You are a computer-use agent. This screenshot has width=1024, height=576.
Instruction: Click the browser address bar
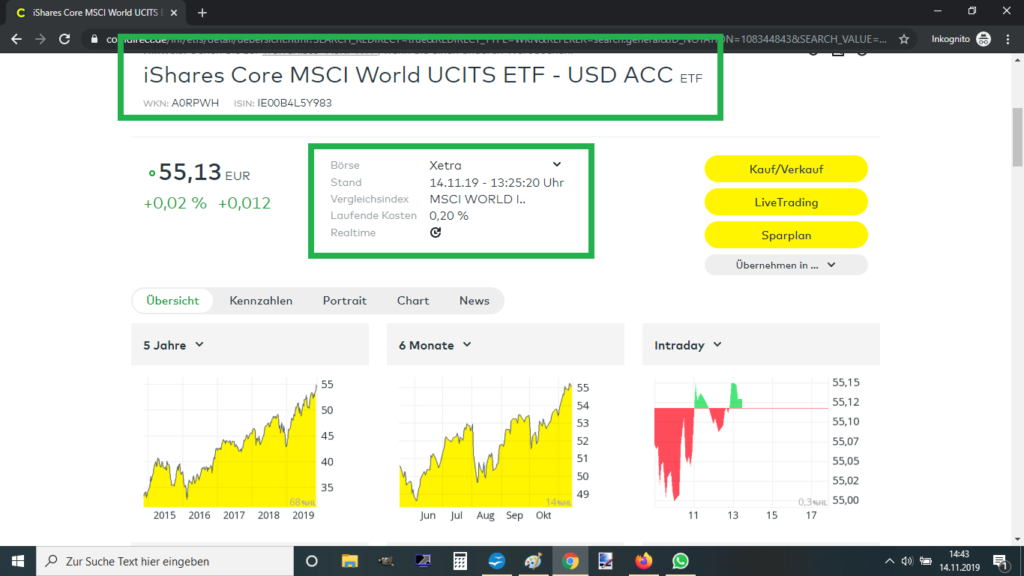click(x=496, y=39)
